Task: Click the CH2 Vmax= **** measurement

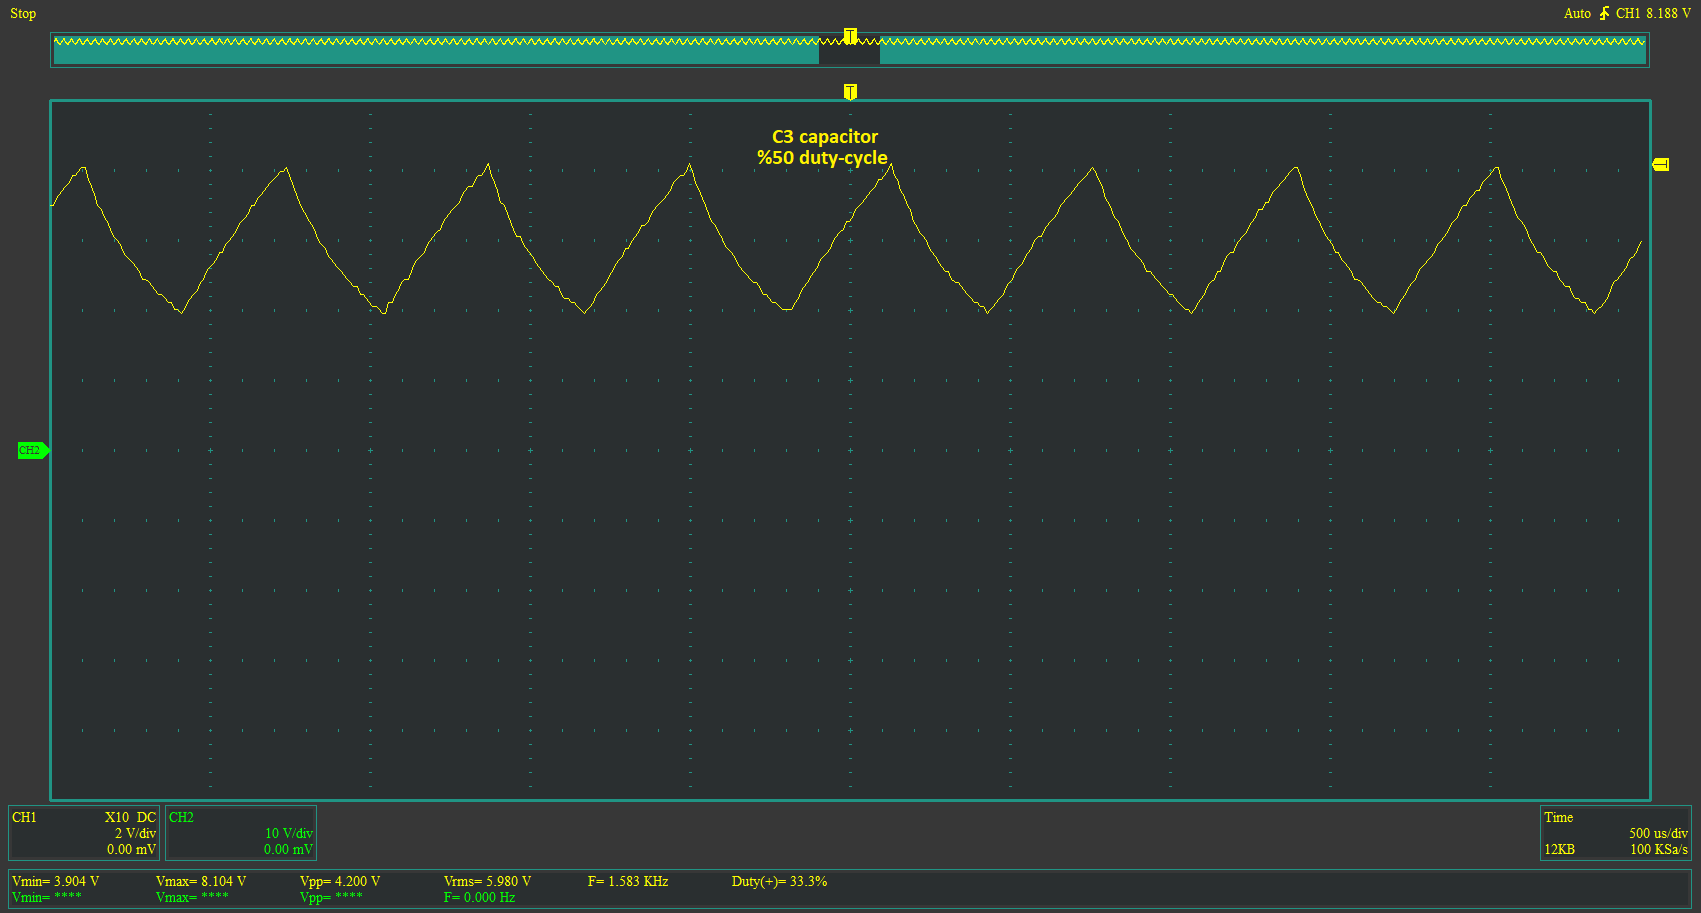Action: click(x=192, y=897)
